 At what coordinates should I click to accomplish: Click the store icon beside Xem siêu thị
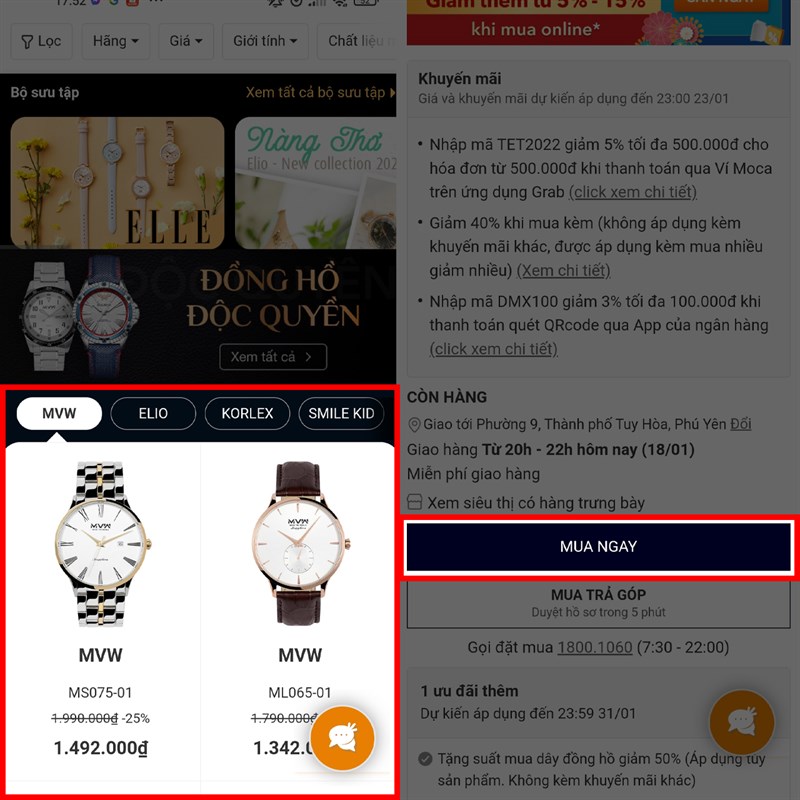(x=415, y=502)
